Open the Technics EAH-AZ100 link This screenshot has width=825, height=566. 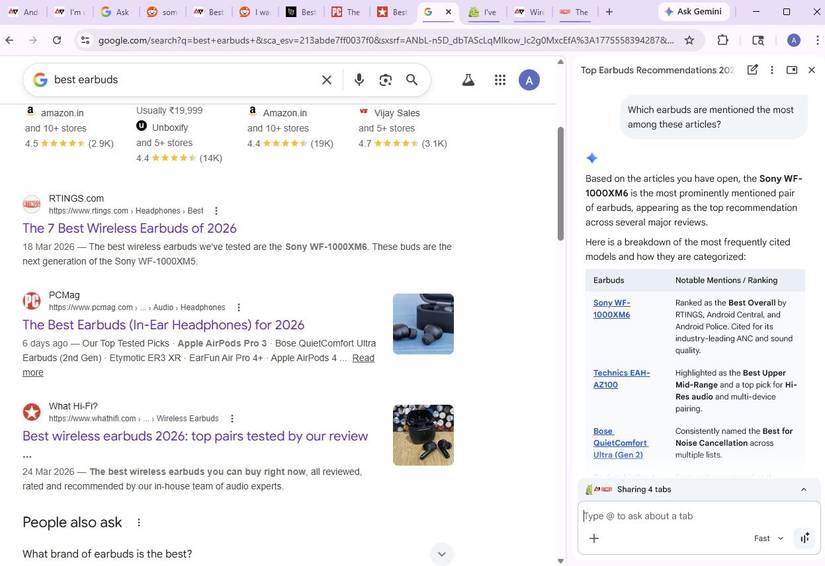(621, 379)
